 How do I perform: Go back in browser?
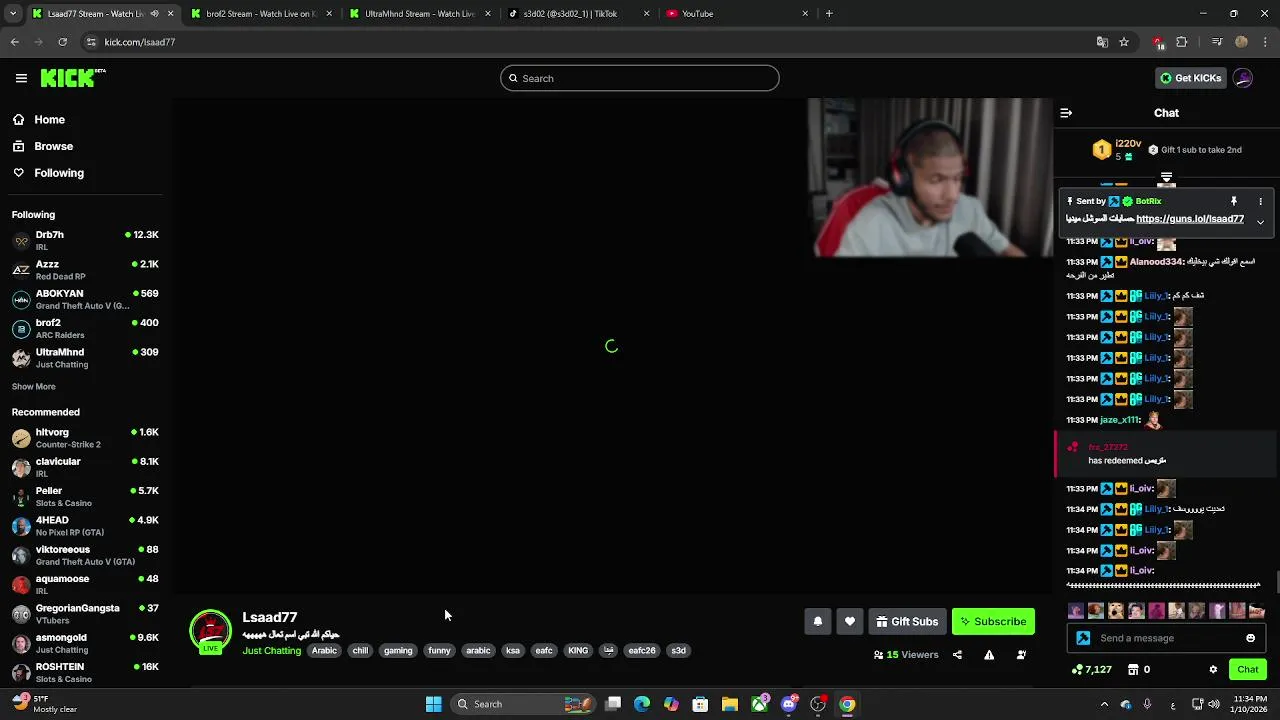pos(15,42)
